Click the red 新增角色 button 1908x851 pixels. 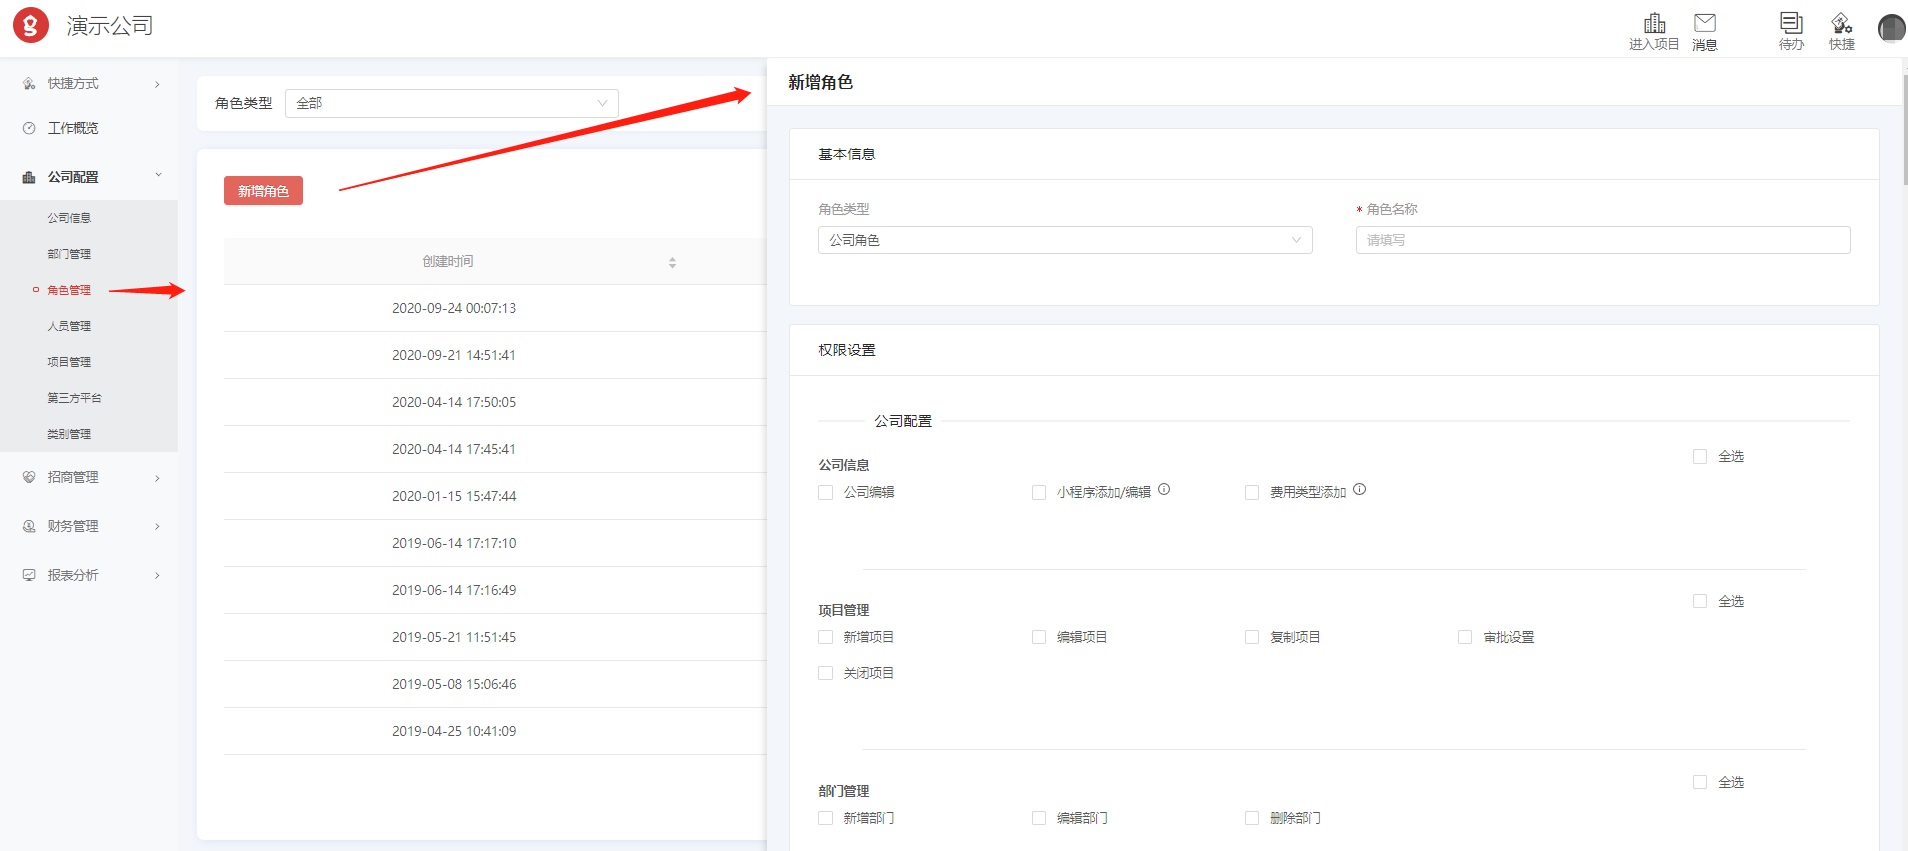263,191
